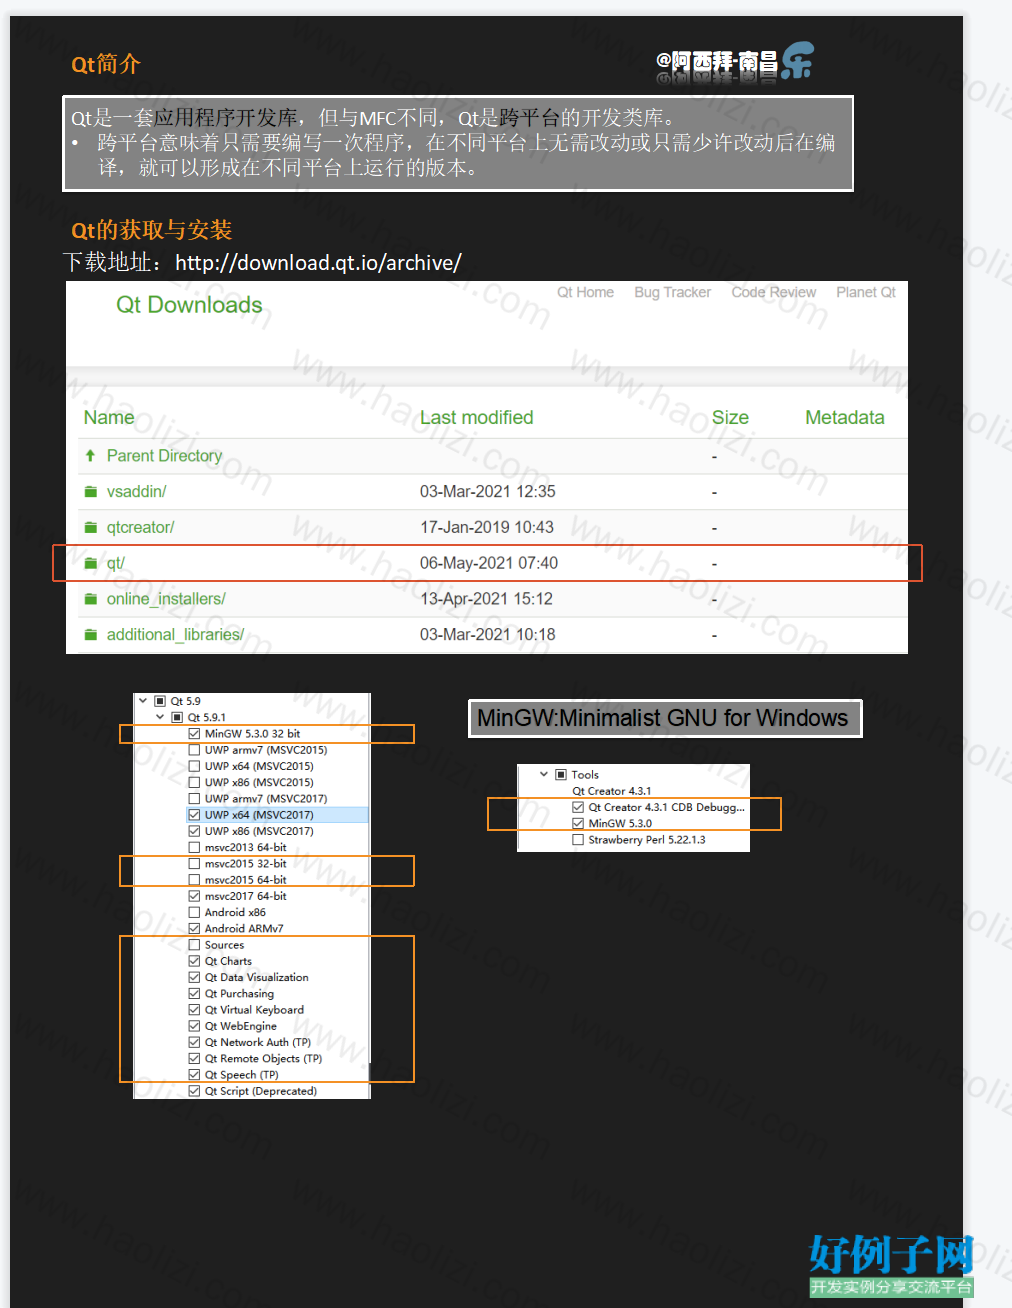Collapse the Qt 5.9 tree node
Viewport: 1012px width, 1308px height.
tap(143, 701)
